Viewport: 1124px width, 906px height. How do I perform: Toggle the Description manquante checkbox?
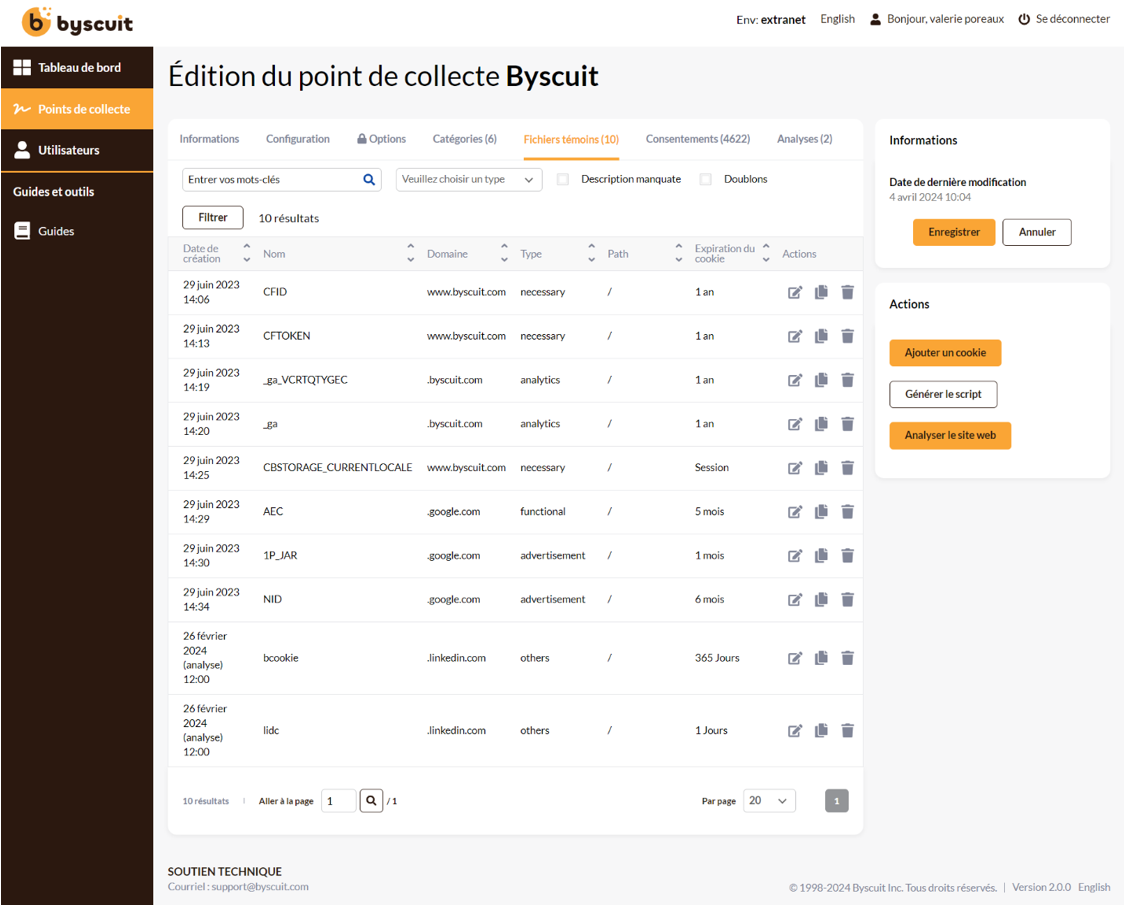click(x=563, y=179)
